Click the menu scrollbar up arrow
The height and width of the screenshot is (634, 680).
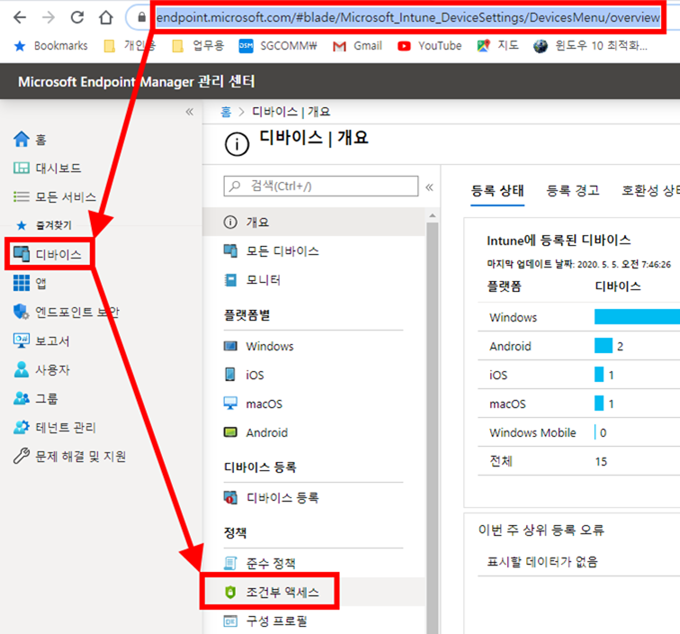click(x=432, y=216)
